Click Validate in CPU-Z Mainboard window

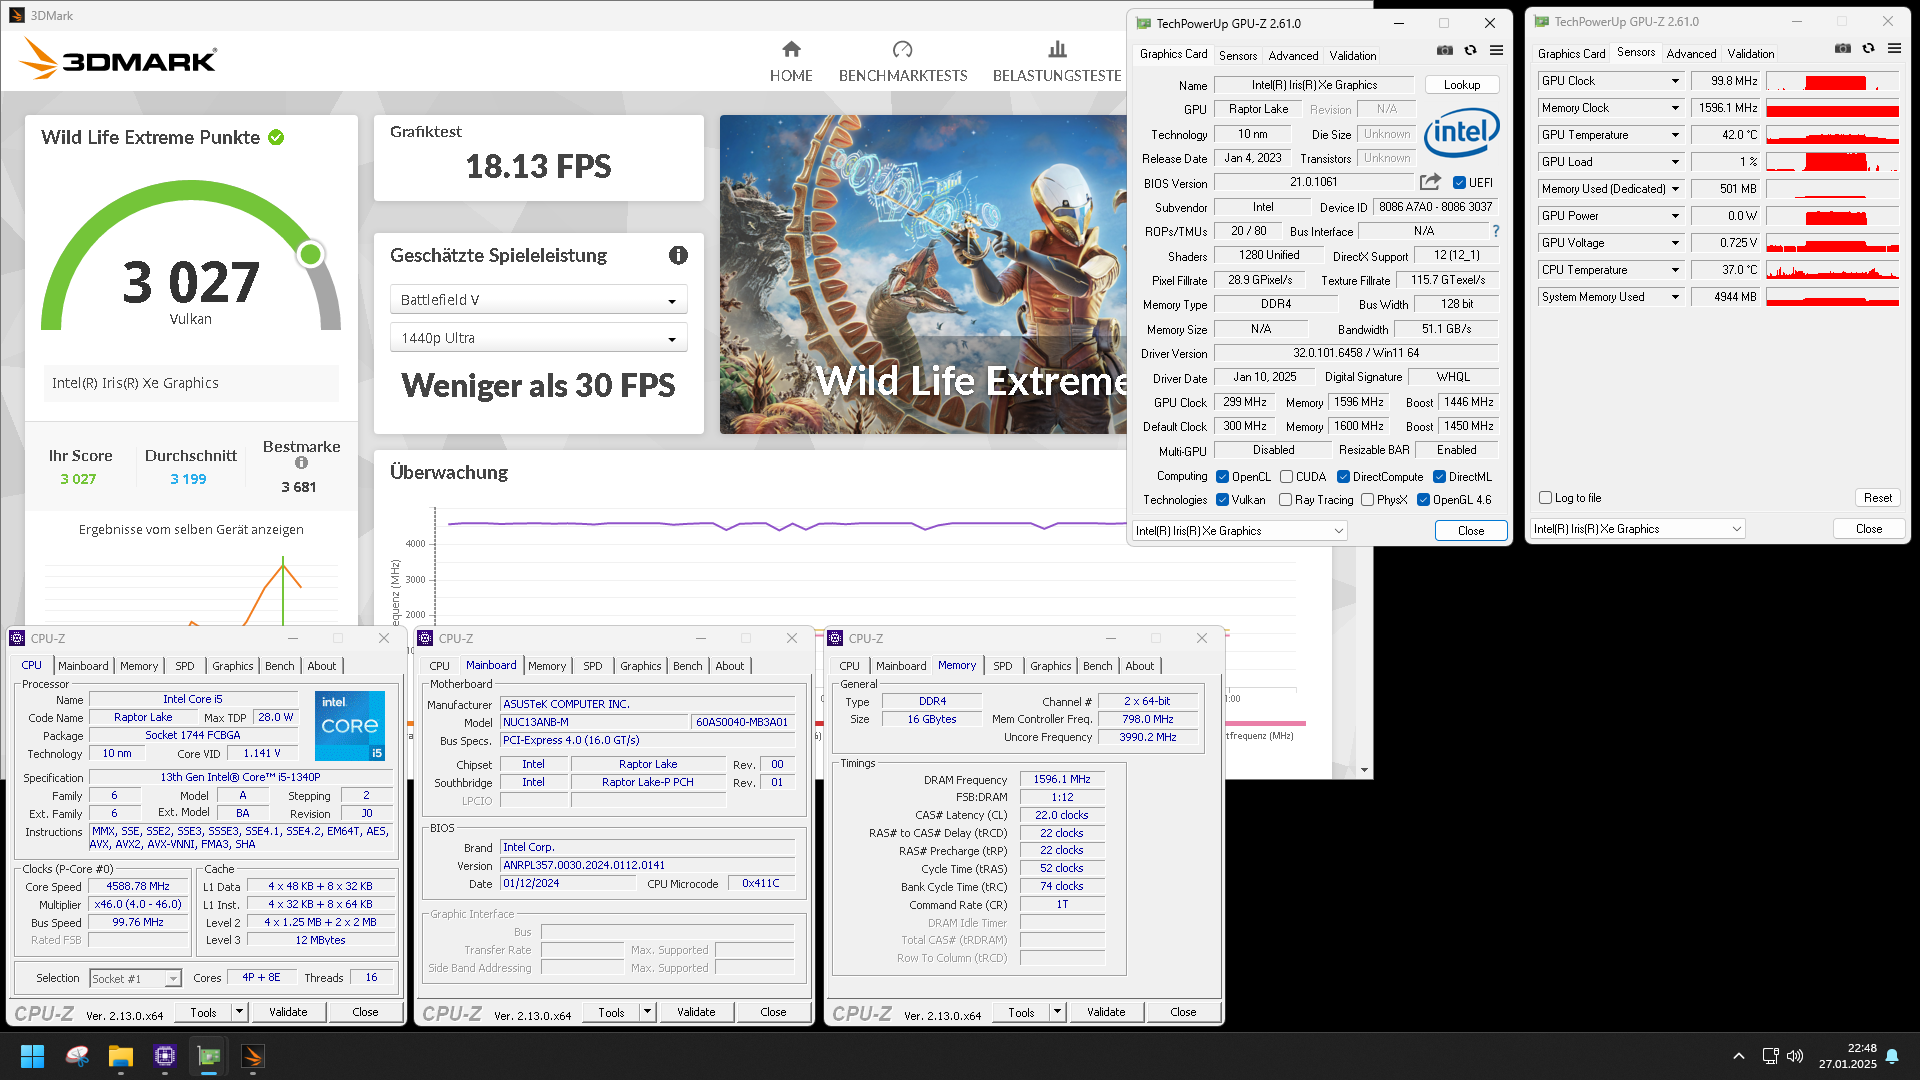[x=695, y=1012]
